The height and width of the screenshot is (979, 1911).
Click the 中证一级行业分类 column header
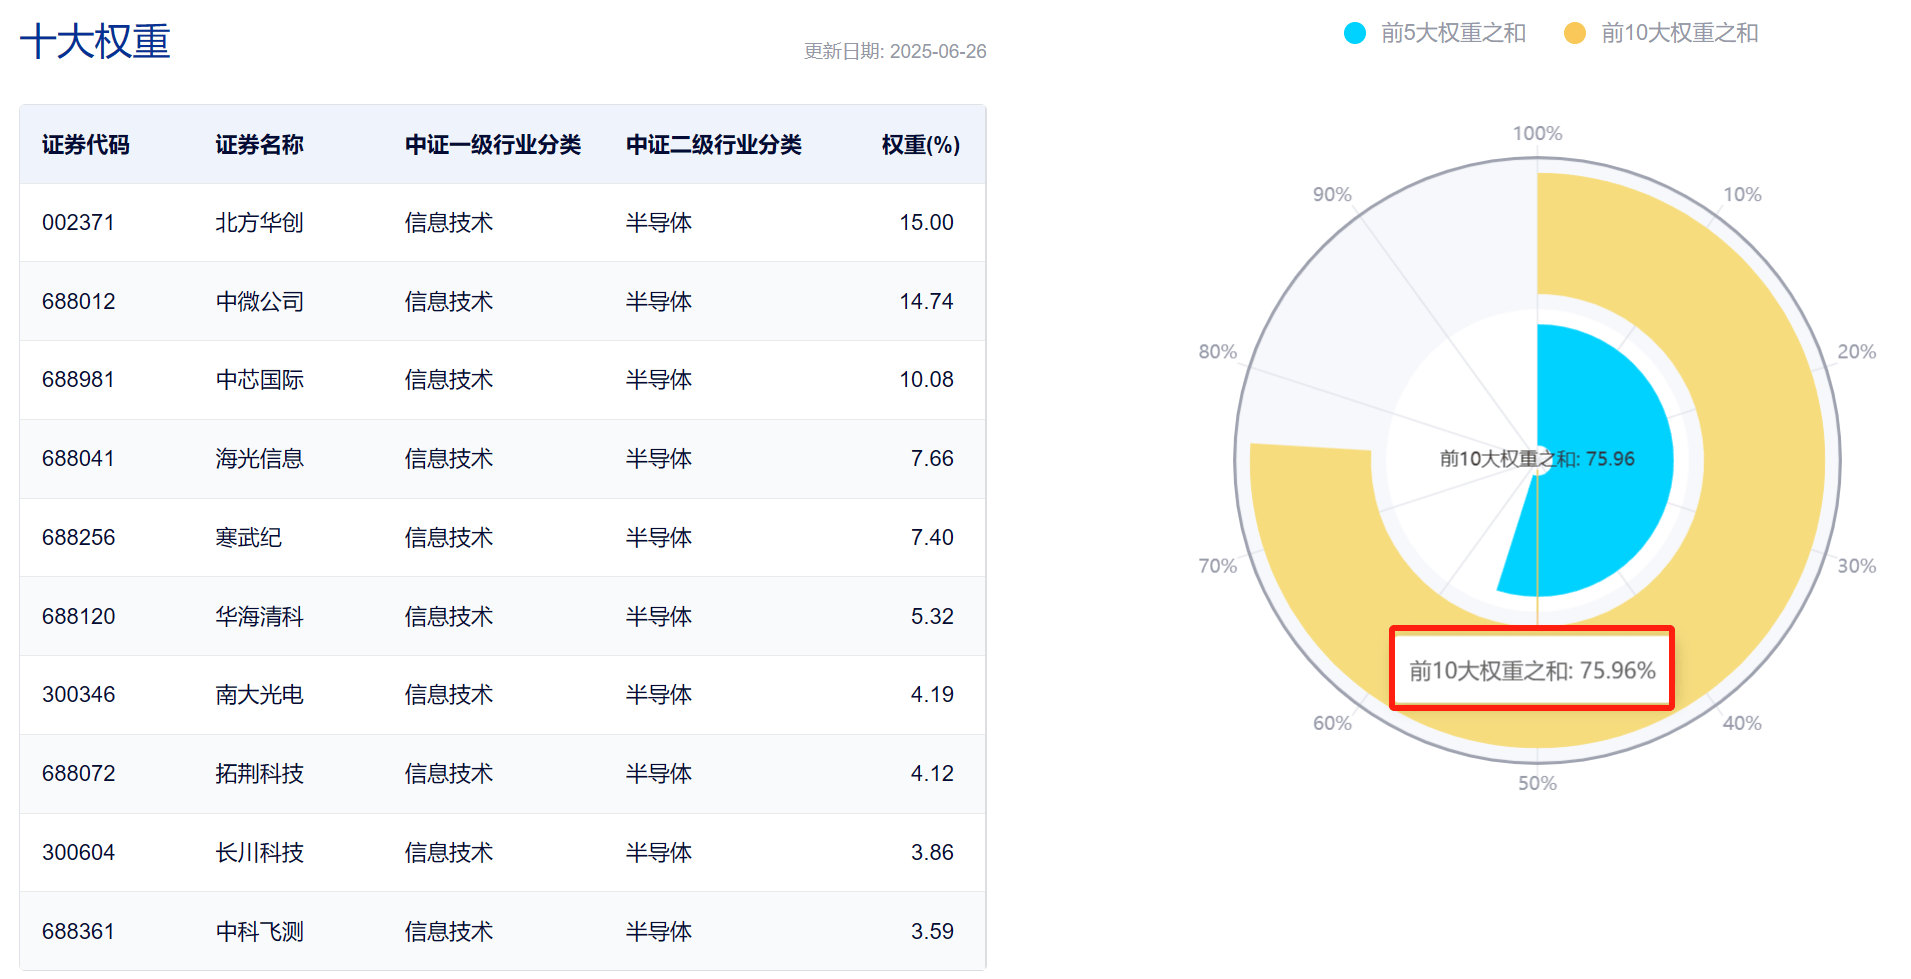492,145
